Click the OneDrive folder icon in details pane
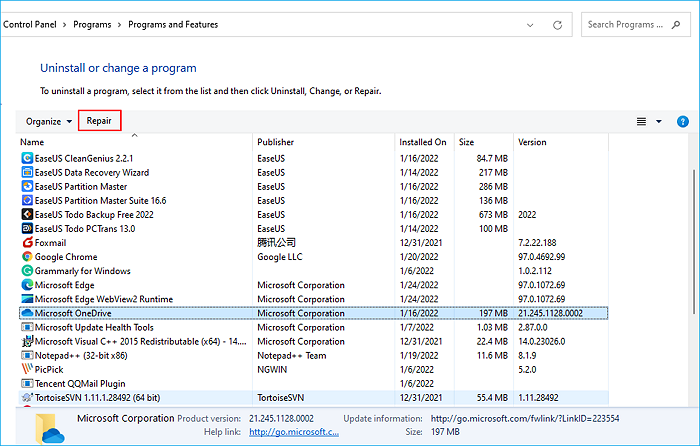700x446 pixels. click(49, 429)
